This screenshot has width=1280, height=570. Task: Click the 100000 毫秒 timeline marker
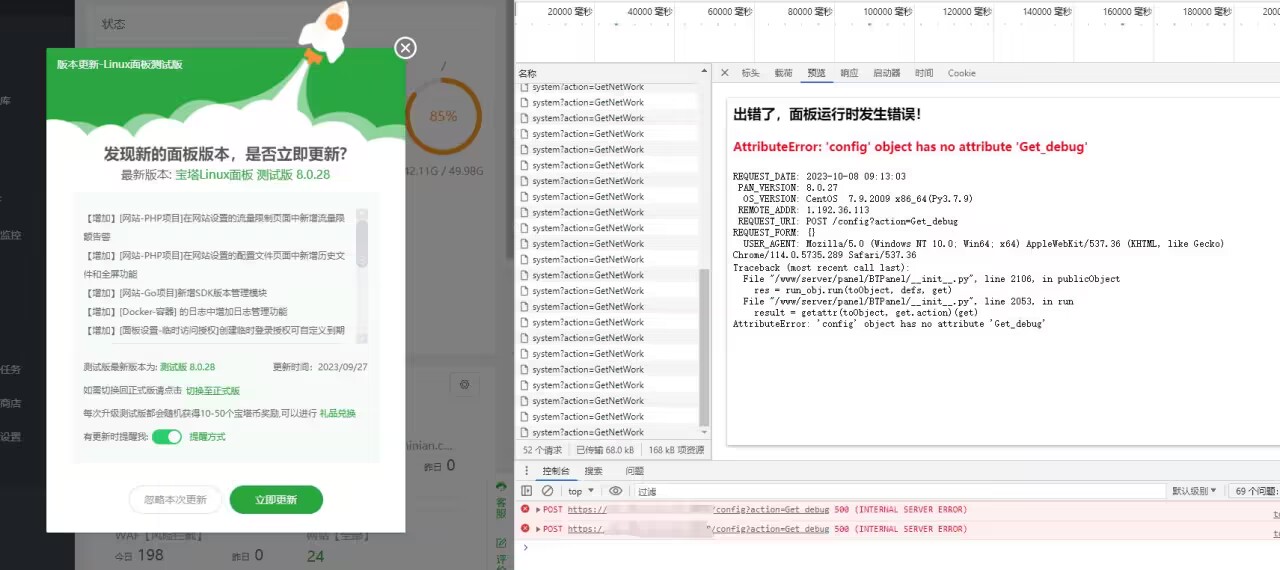tap(890, 12)
